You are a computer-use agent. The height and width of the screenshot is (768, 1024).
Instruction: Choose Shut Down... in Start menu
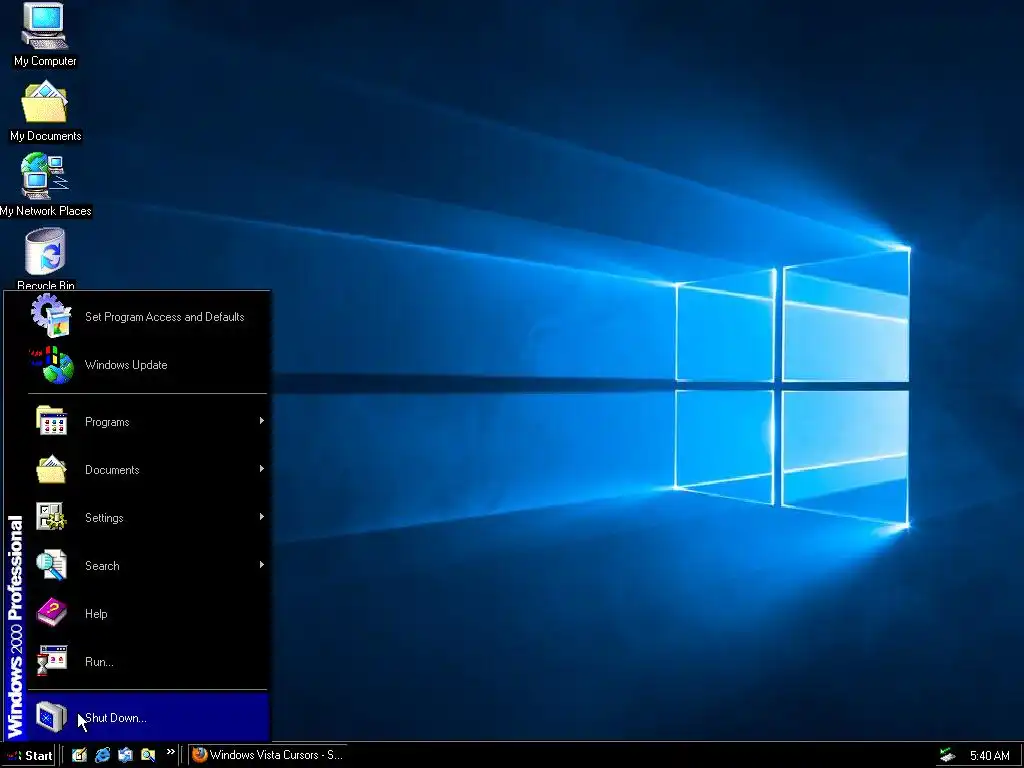pos(148,717)
